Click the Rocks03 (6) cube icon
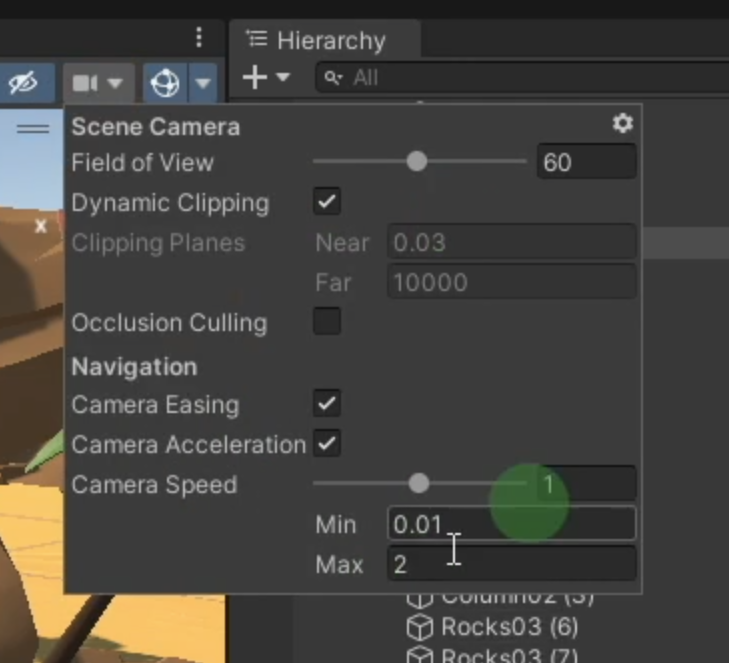This screenshot has width=729, height=663. [420, 627]
